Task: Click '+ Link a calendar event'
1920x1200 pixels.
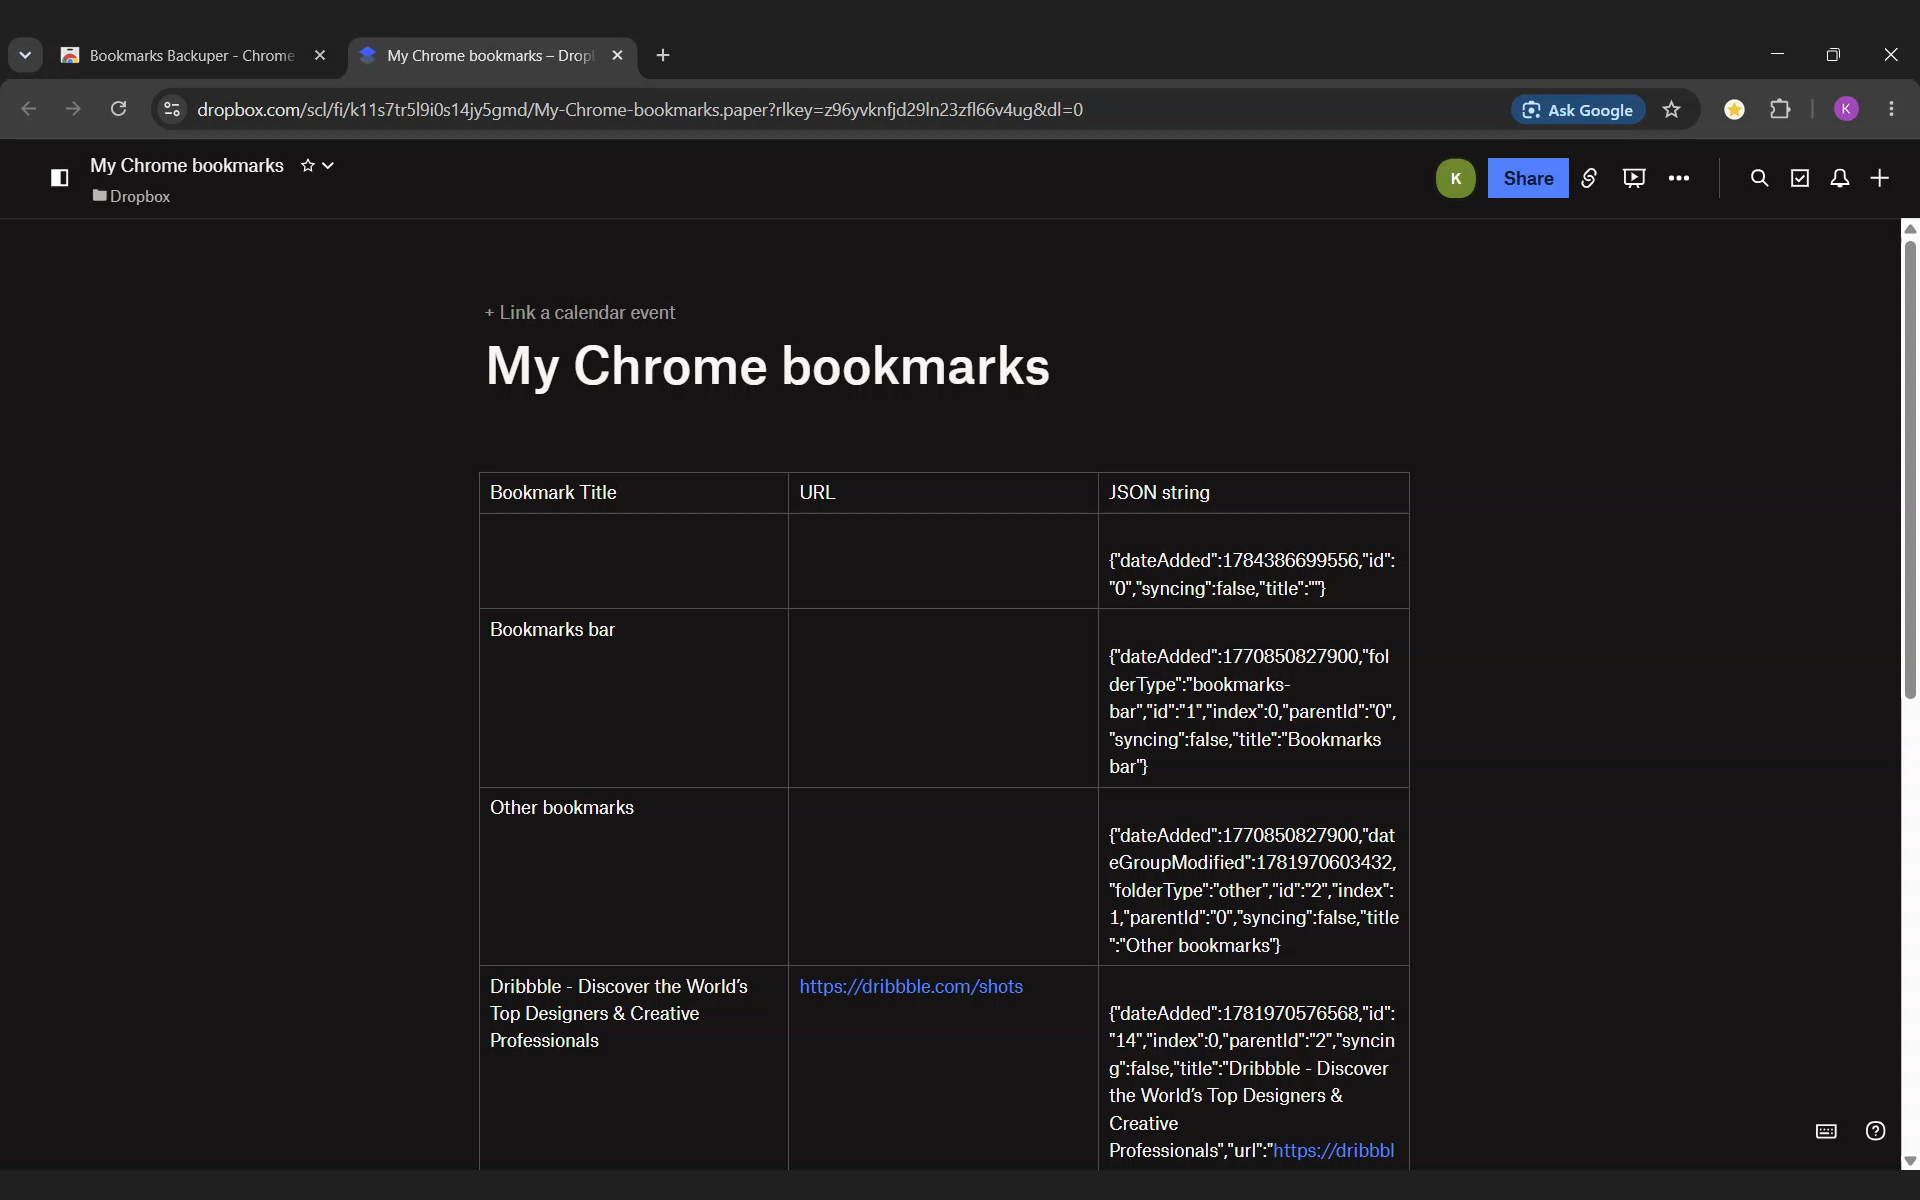Action: pos(580,313)
